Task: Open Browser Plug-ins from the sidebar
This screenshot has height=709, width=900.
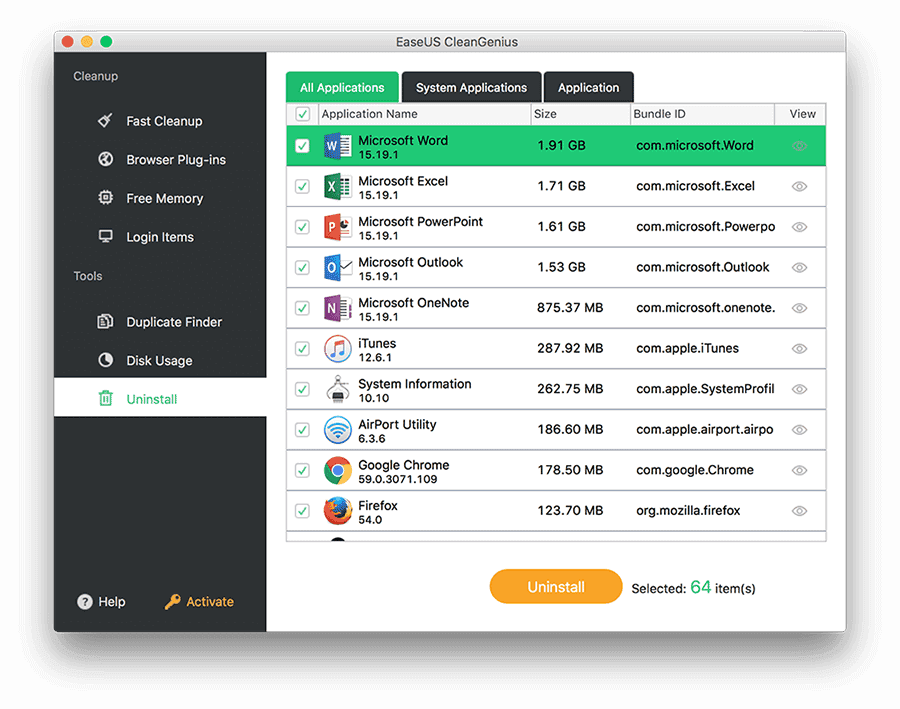Action: point(160,159)
